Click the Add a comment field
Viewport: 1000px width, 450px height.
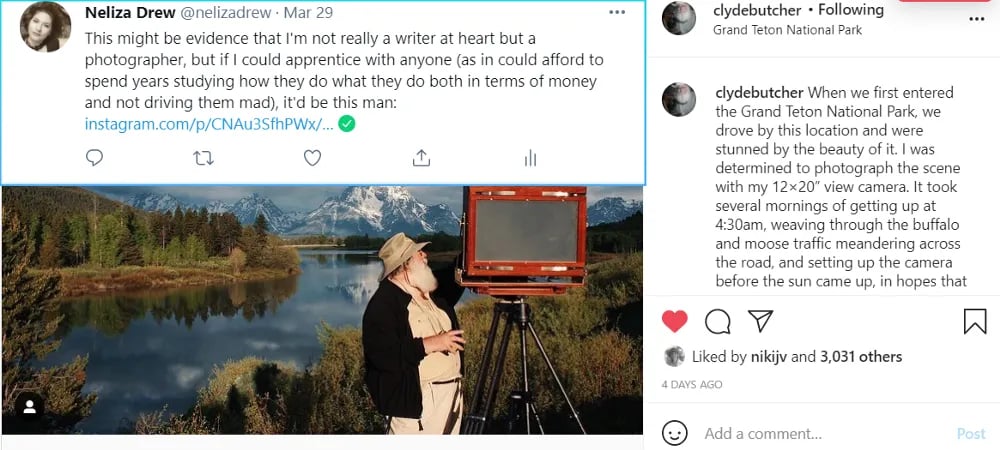pos(823,434)
